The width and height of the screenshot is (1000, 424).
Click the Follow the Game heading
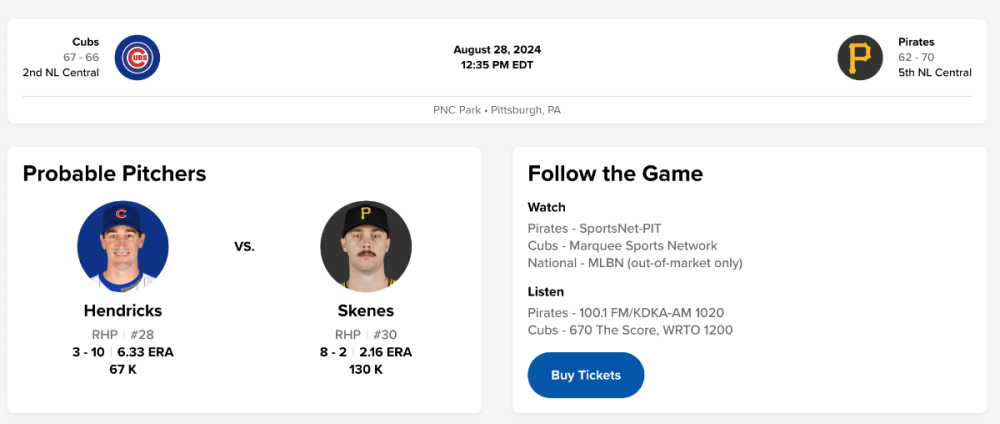pos(615,174)
